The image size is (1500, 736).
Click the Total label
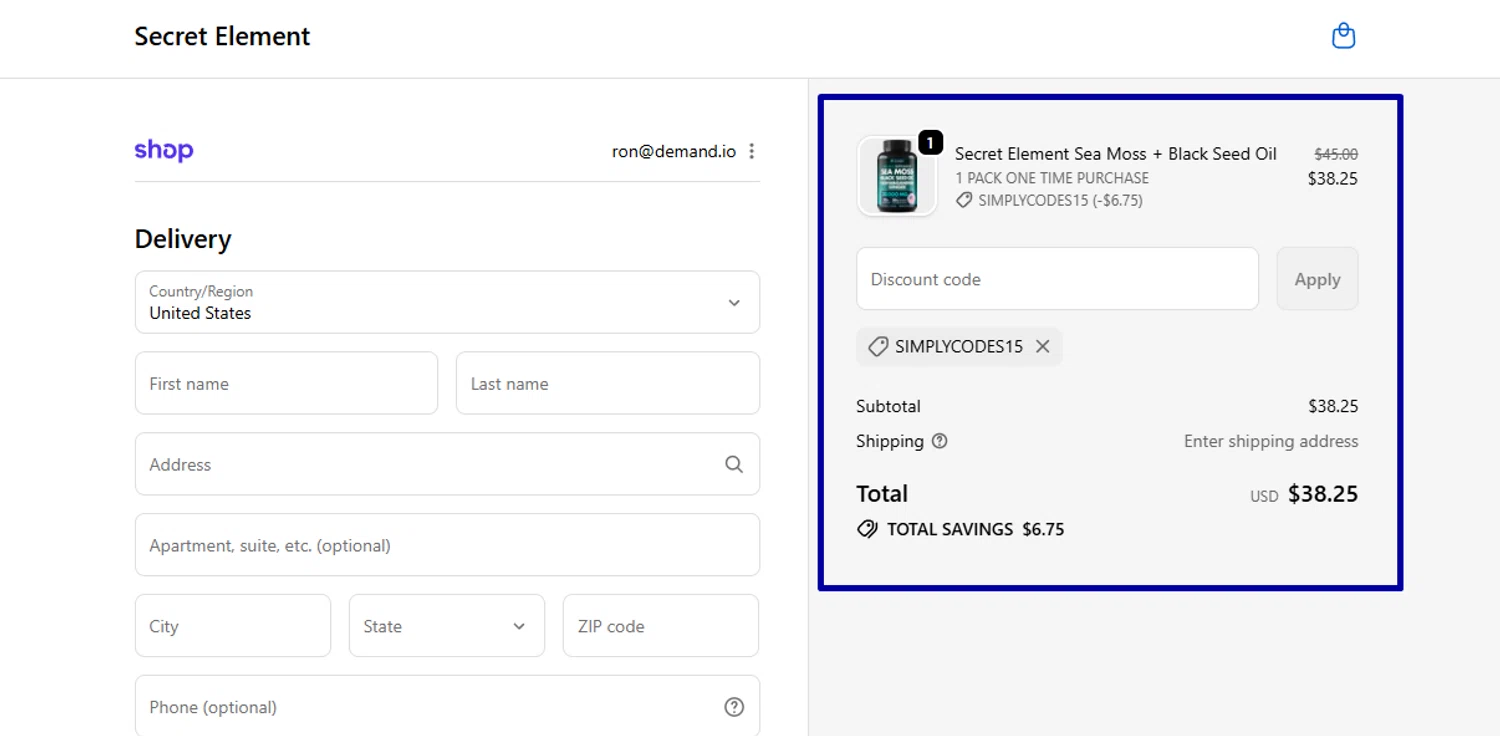[x=882, y=494]
